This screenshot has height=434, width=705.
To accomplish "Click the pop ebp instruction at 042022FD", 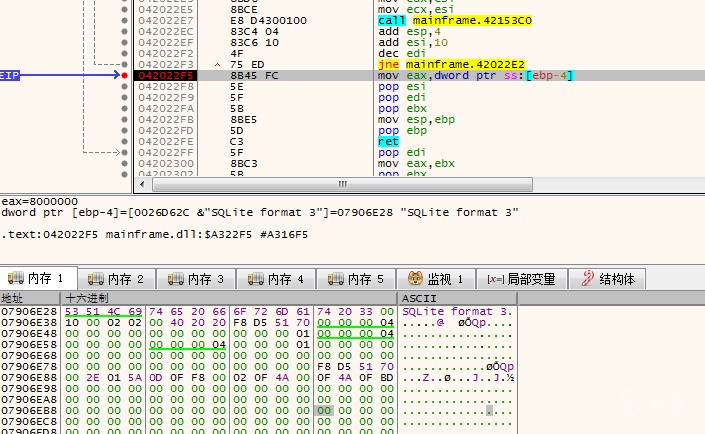I will point(402,130).
